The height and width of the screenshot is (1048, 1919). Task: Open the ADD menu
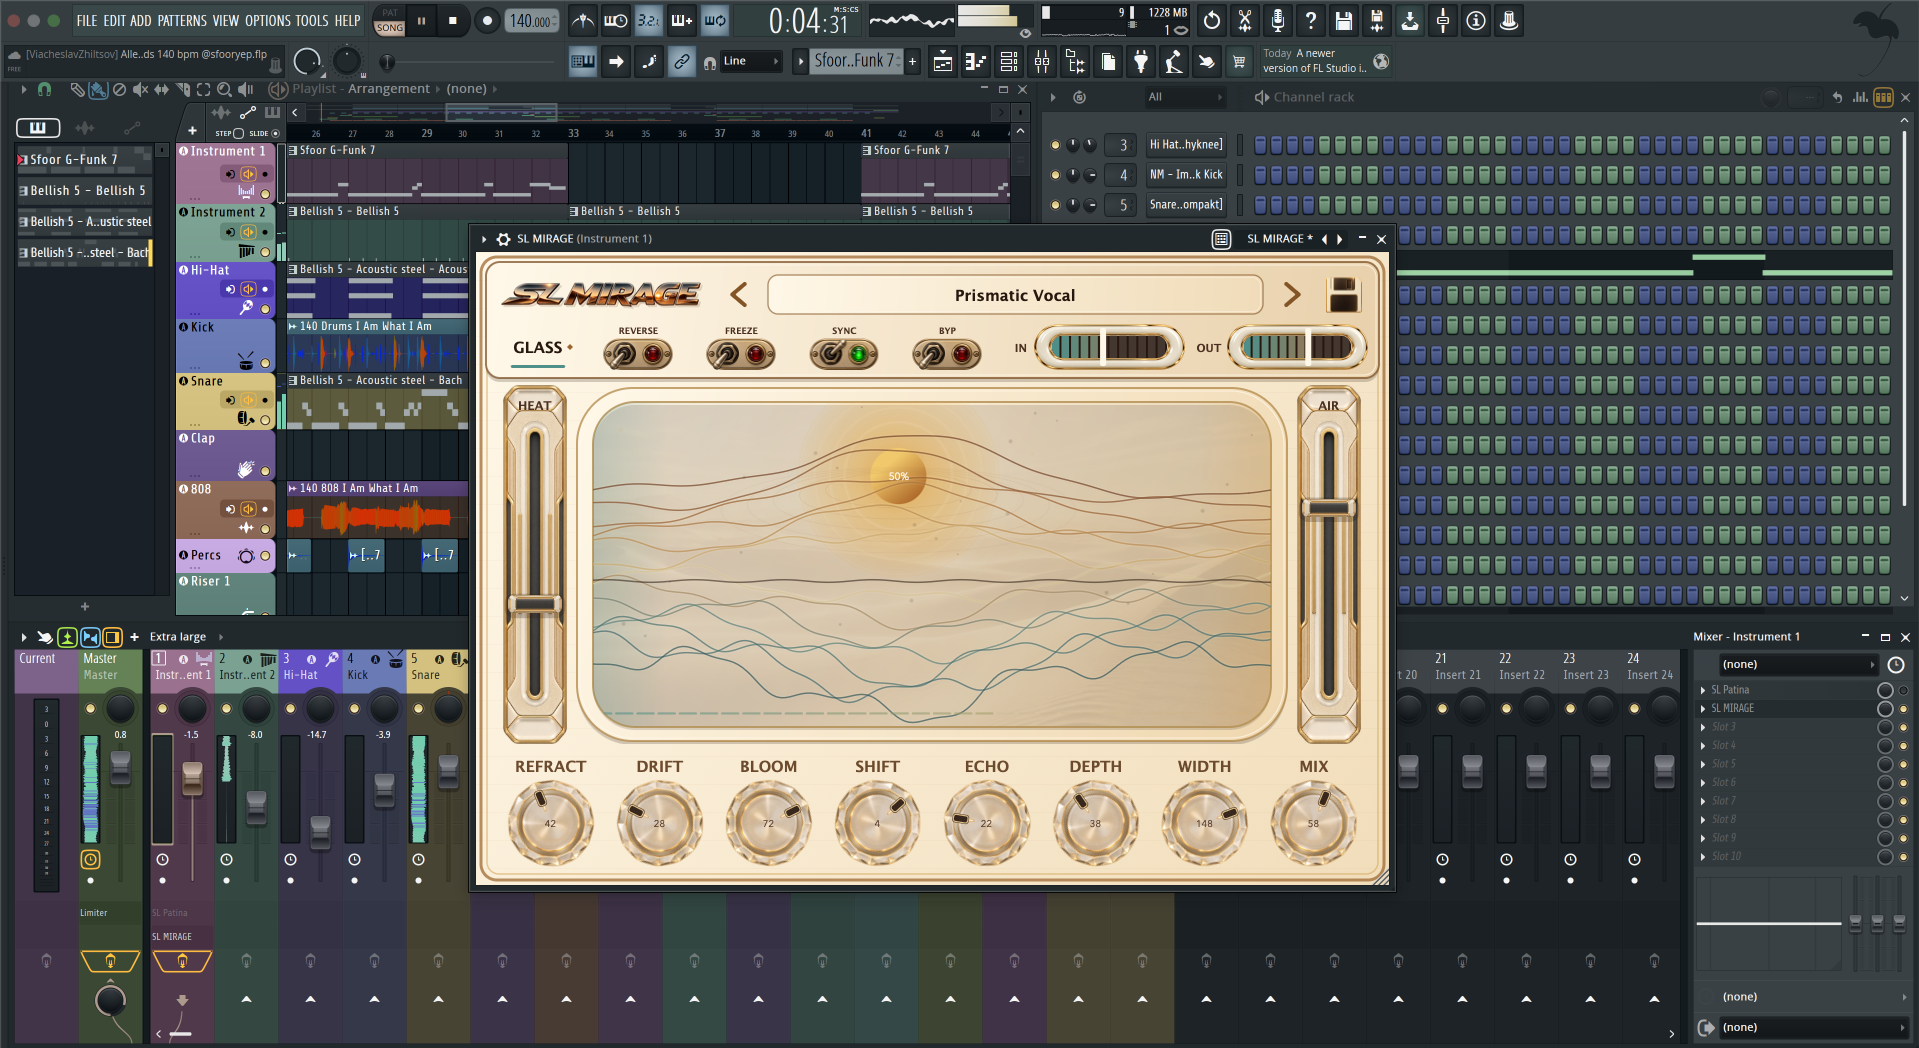coord(141,20)
